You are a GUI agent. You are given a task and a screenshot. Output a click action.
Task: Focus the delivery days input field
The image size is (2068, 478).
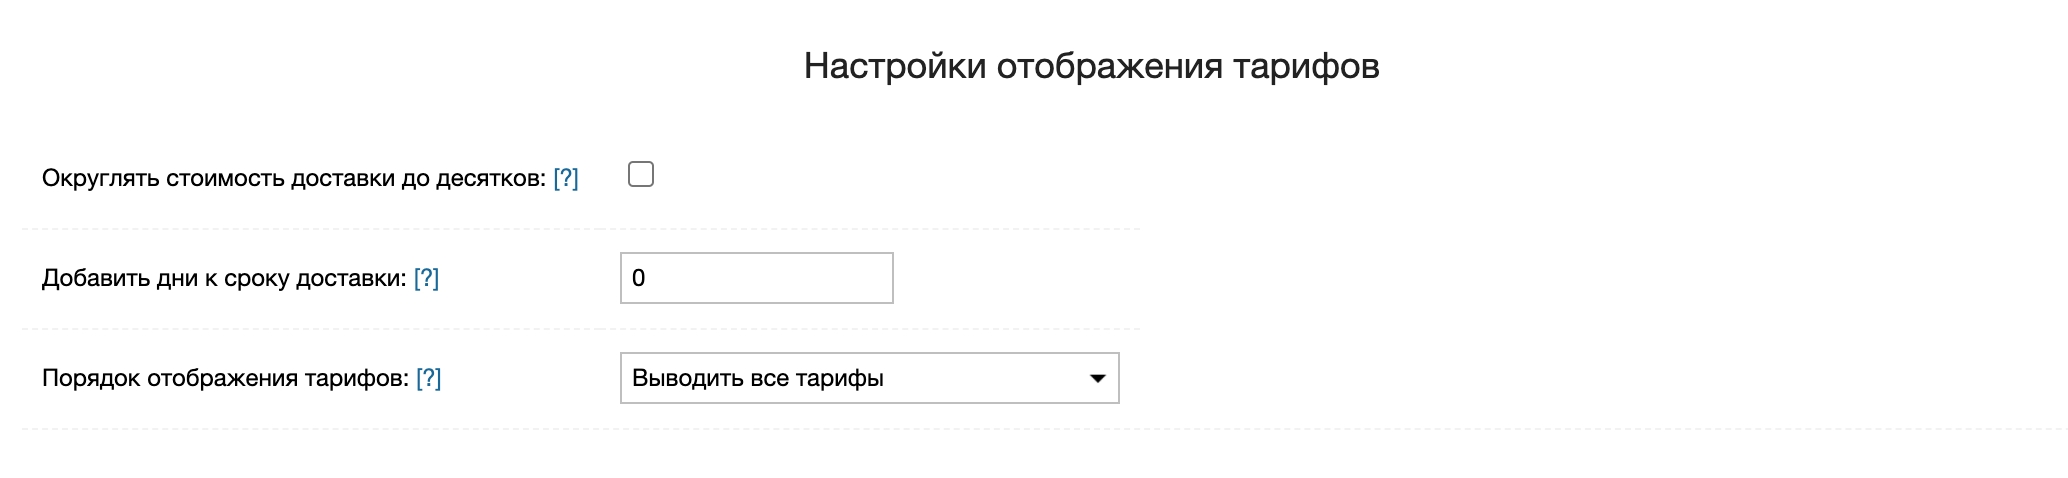756,278
